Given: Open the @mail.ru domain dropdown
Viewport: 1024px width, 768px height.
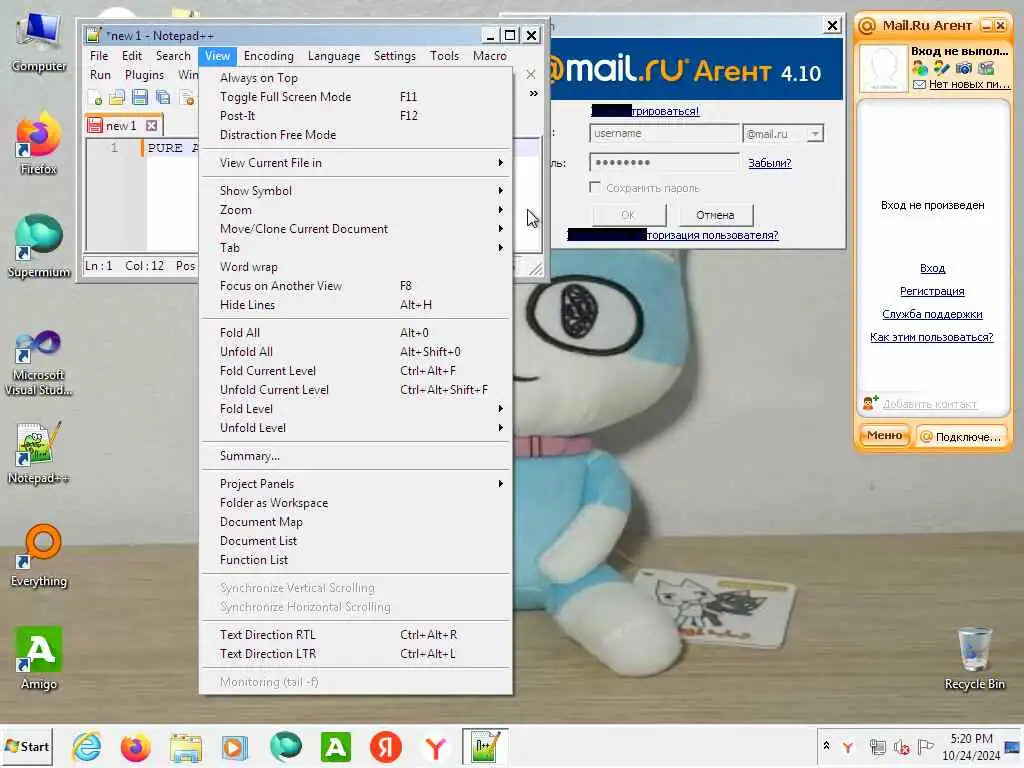Looking at the screenshot, I should click(x=814, y=134).
